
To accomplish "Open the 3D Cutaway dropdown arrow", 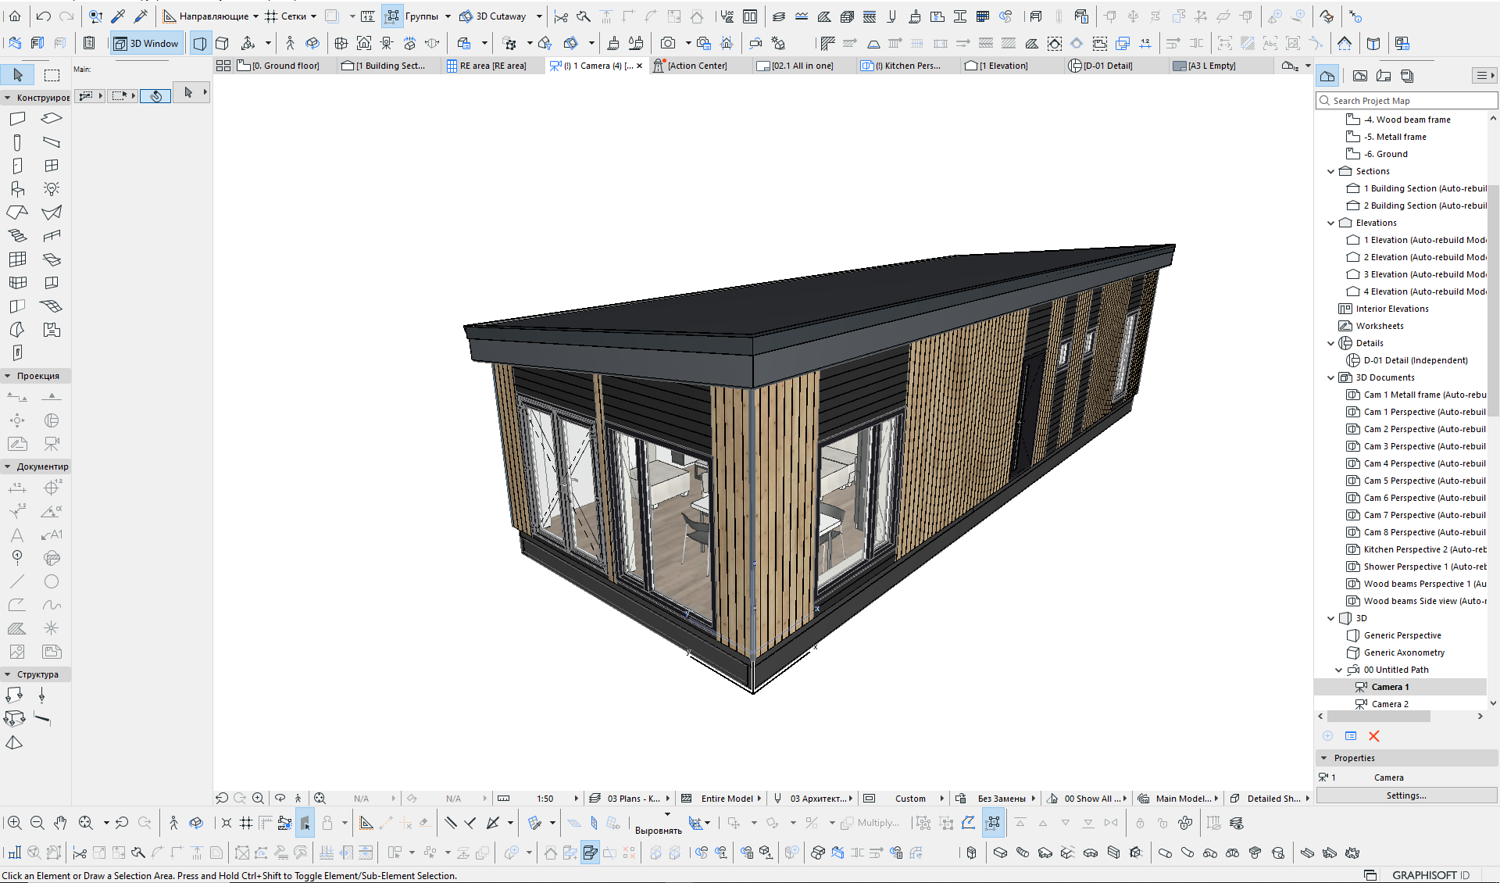I will point(539,16).
